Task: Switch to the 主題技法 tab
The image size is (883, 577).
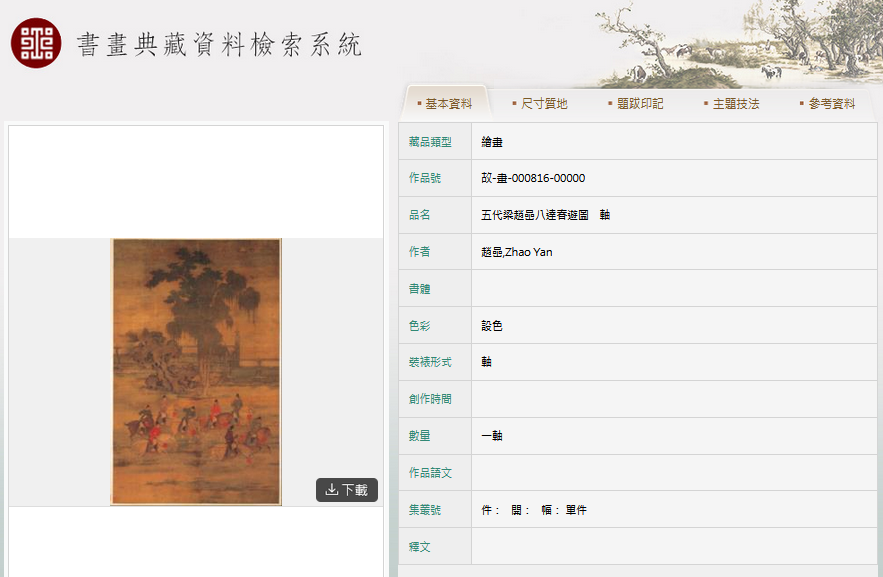Action: (732, 104)
